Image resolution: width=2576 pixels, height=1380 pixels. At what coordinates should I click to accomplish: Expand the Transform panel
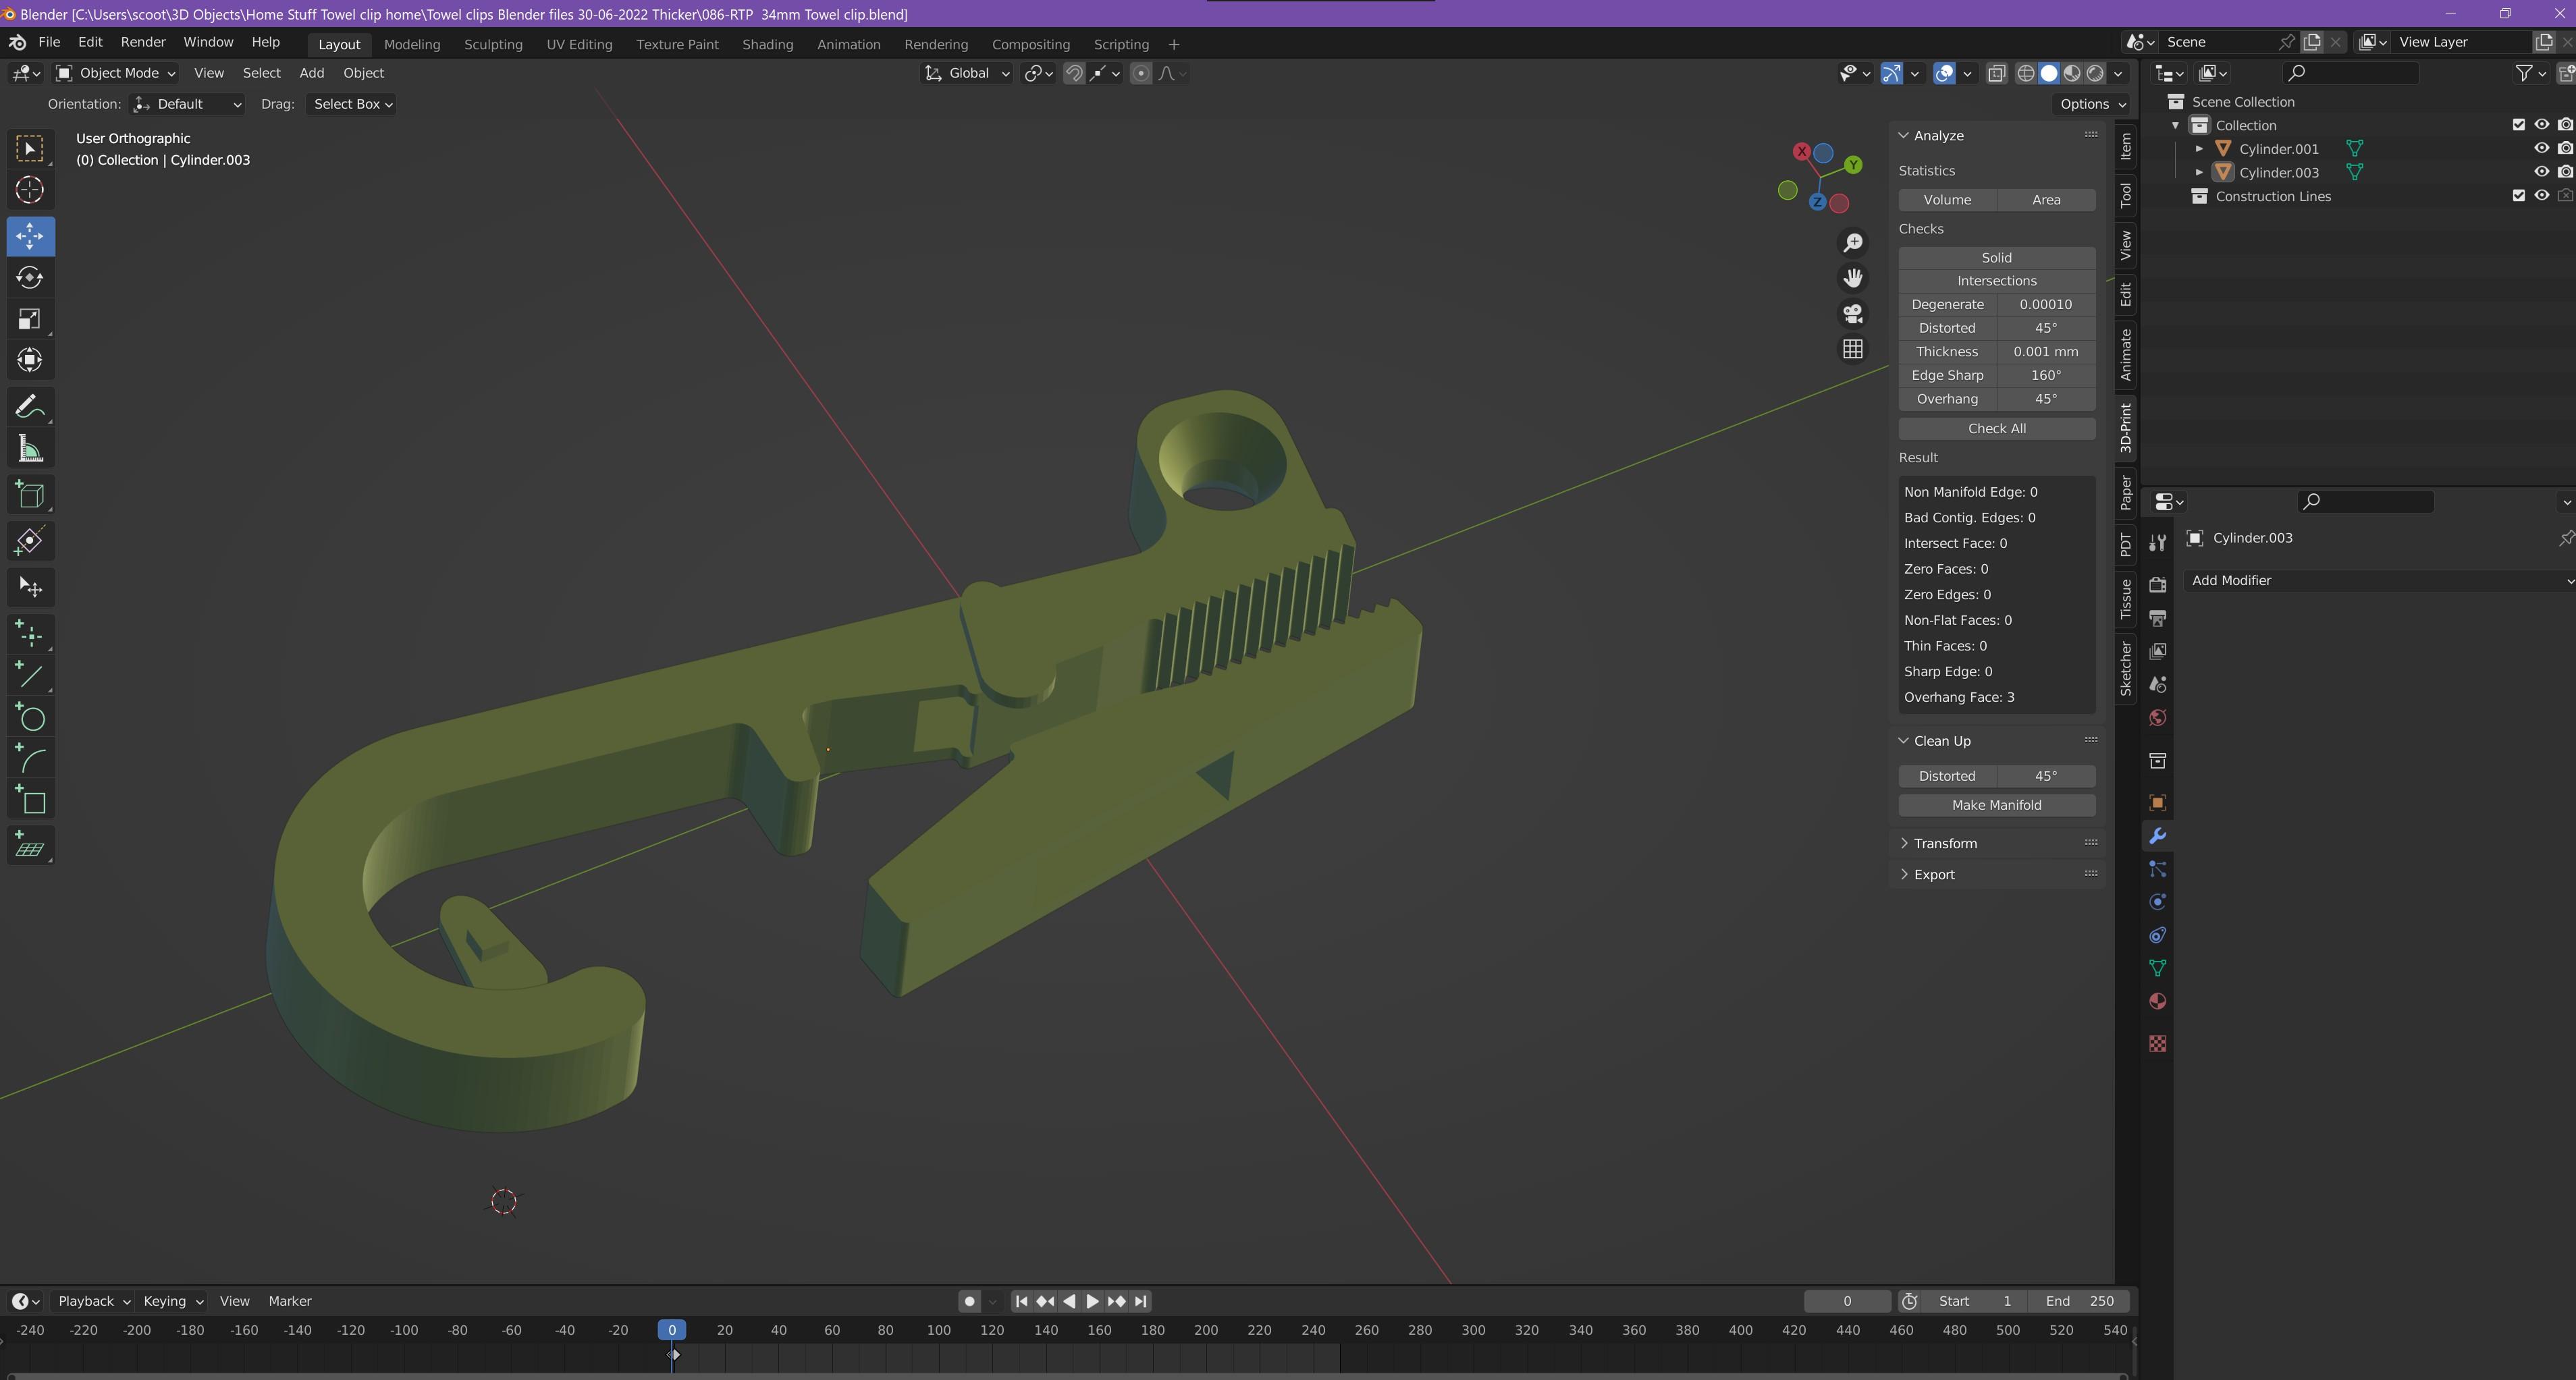coord(1944,843)
